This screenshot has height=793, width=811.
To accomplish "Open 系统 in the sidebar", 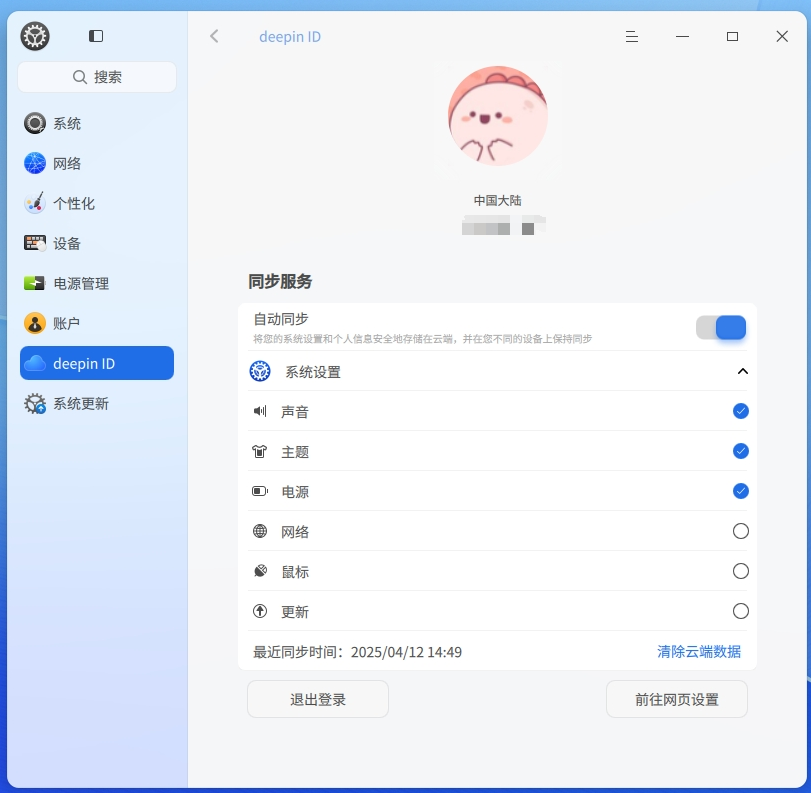I will click(x=97, y=124).
